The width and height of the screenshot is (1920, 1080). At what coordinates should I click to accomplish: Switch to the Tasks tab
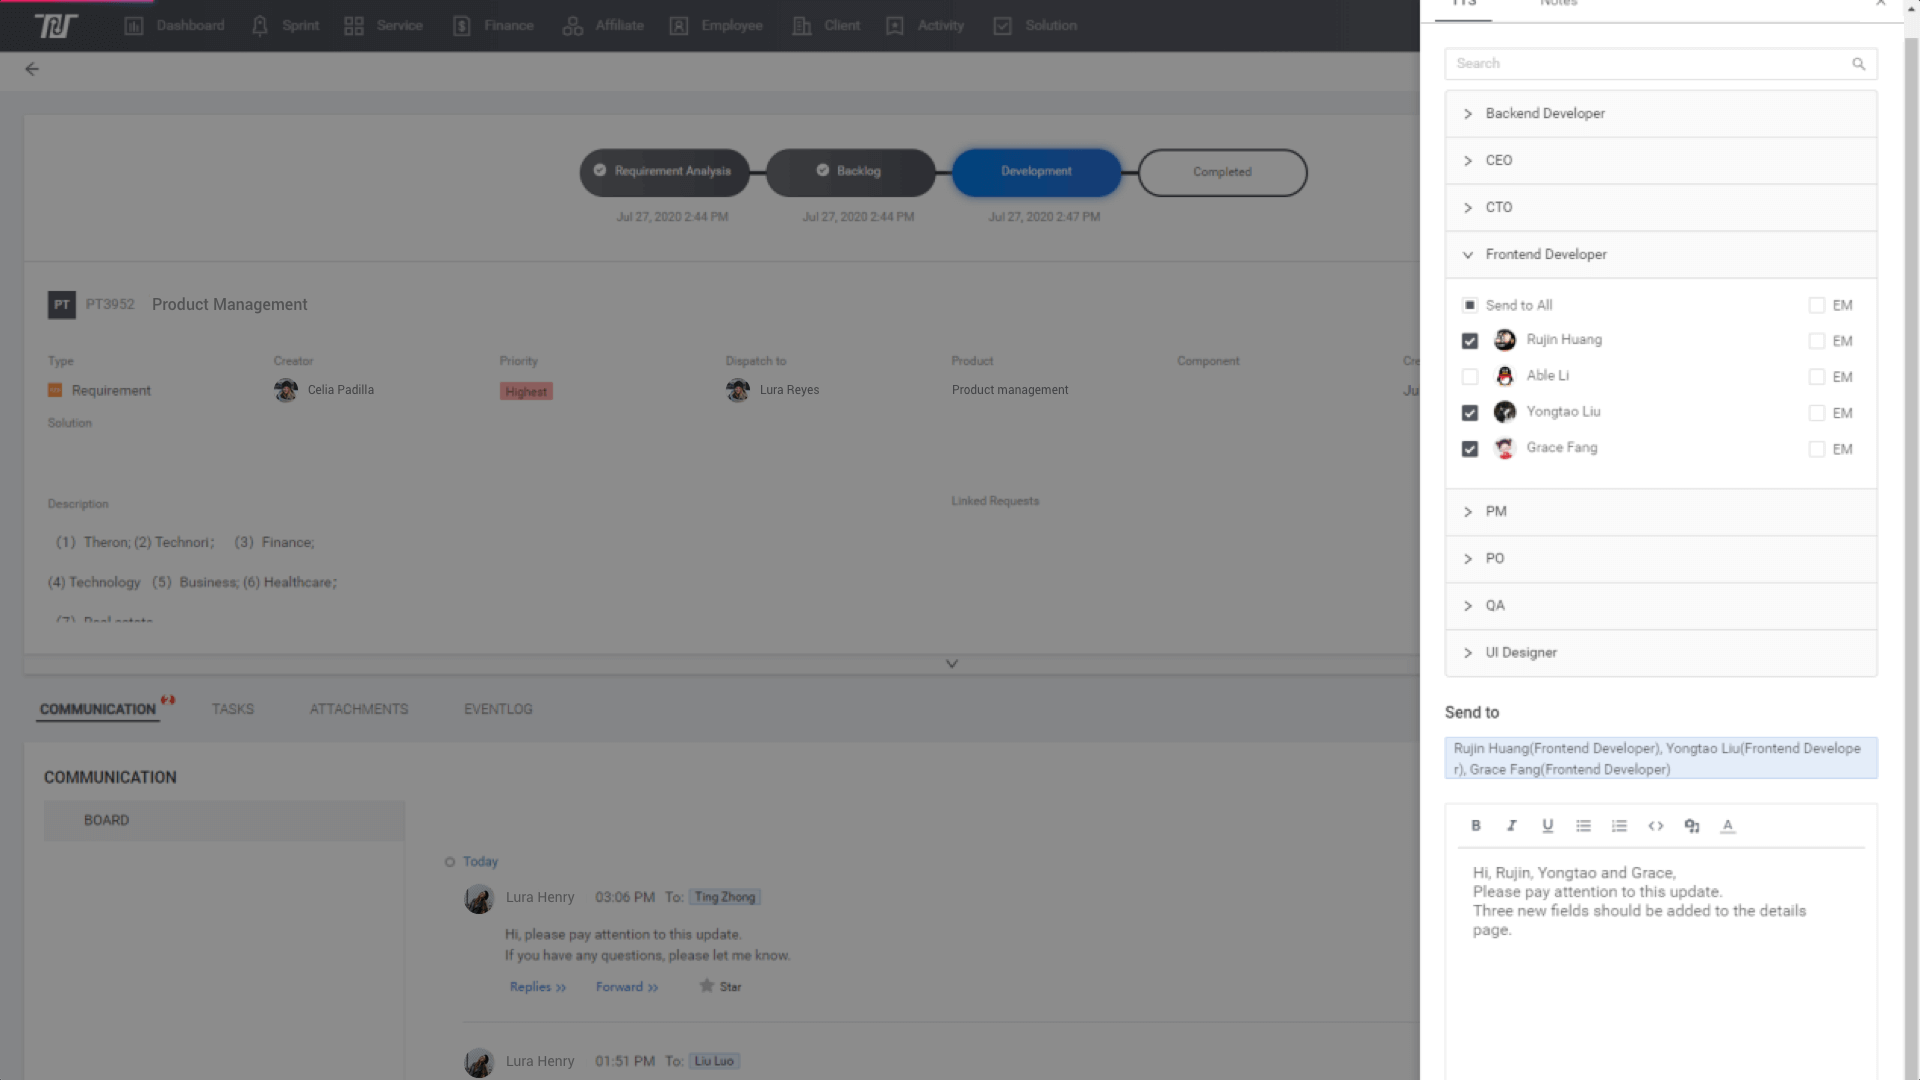233,709
